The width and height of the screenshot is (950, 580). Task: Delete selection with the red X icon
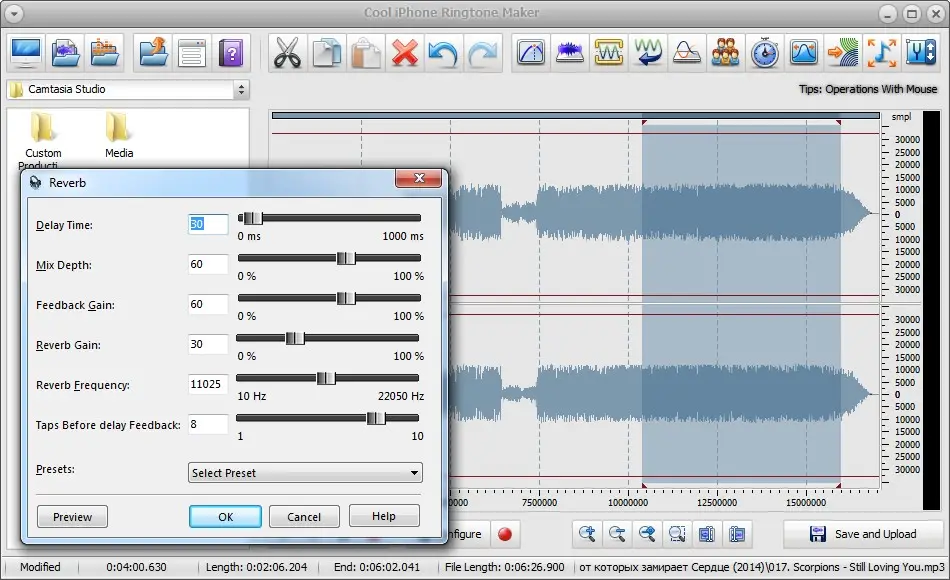point(405,53)
